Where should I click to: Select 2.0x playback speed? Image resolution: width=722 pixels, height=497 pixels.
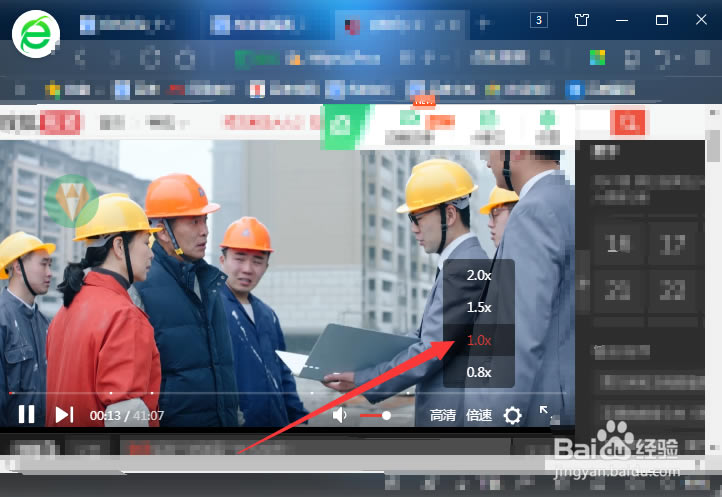479,275
